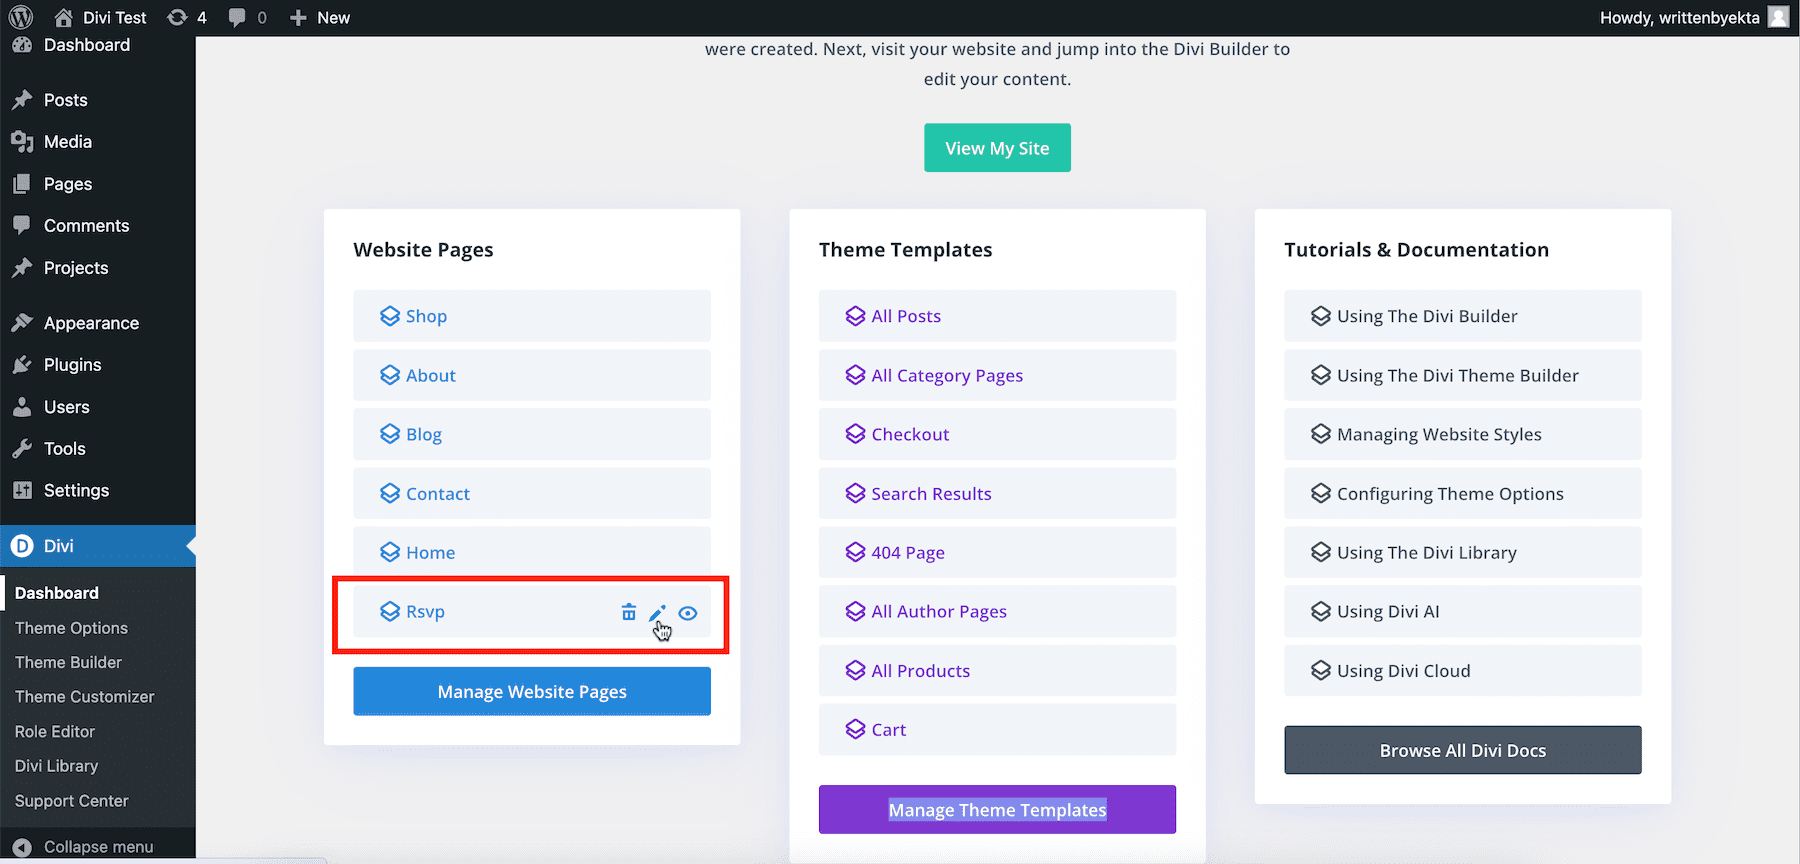Click the Users person icon
The height and width of the screenshot is (864, 1800).
[22, 407]
